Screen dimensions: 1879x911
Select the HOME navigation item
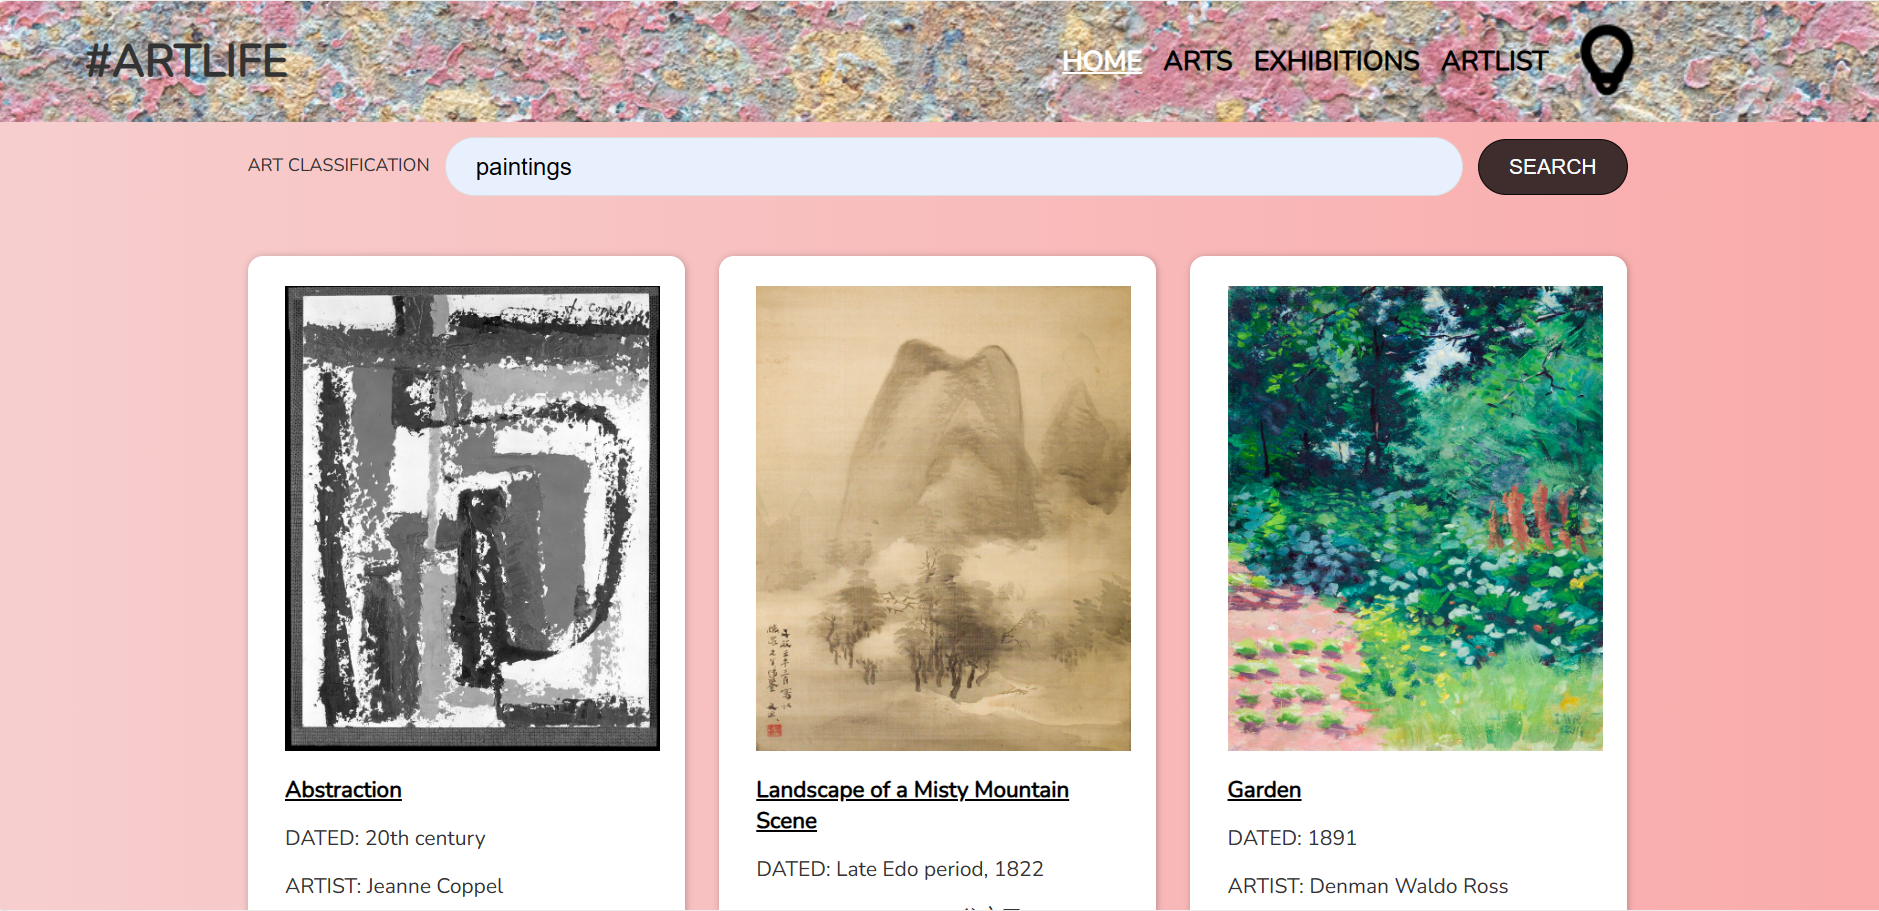pos(1102,60)
